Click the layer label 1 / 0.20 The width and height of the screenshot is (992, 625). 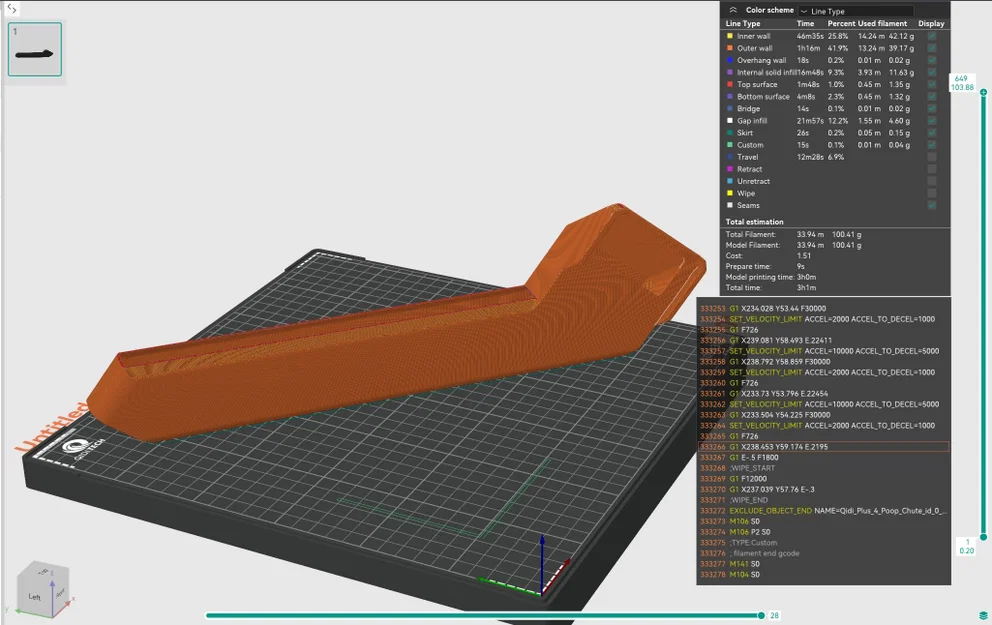(966, 547)
